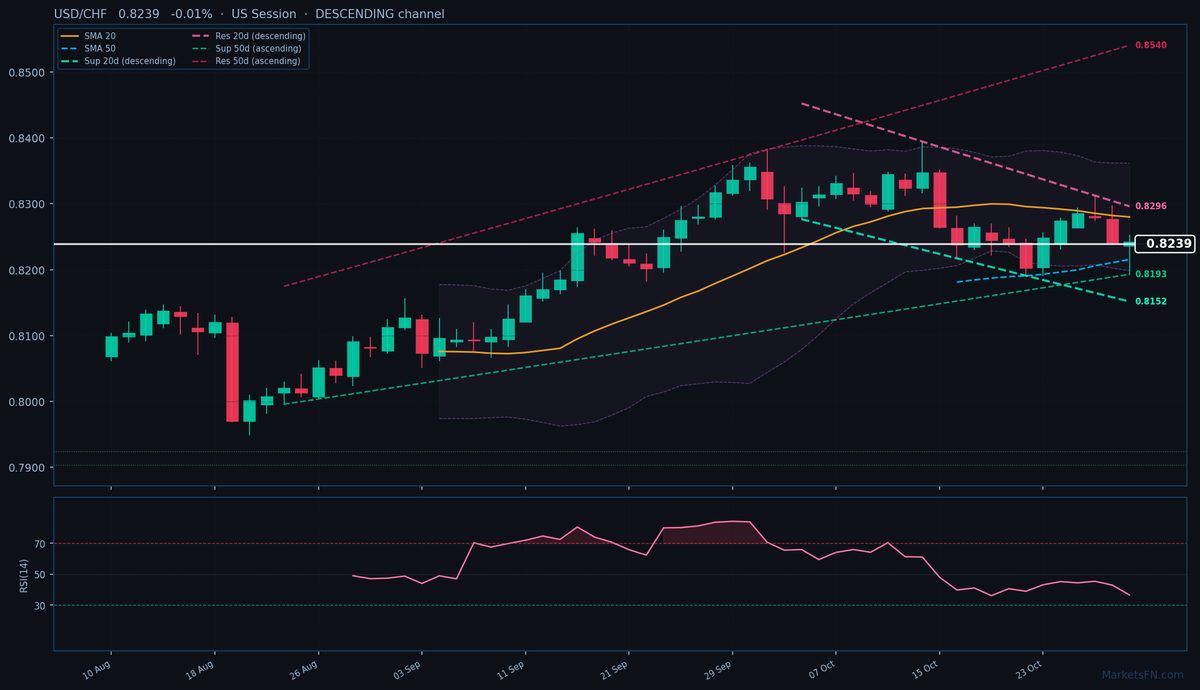The width and height of the screenshot is (1200, 690).
Task: Click the 26 Aug date label
Action: 303,669
